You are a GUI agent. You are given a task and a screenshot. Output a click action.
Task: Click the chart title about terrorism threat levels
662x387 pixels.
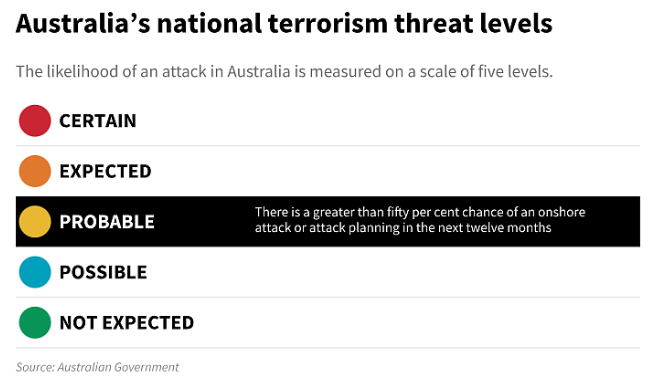click(x=284, y=23)
